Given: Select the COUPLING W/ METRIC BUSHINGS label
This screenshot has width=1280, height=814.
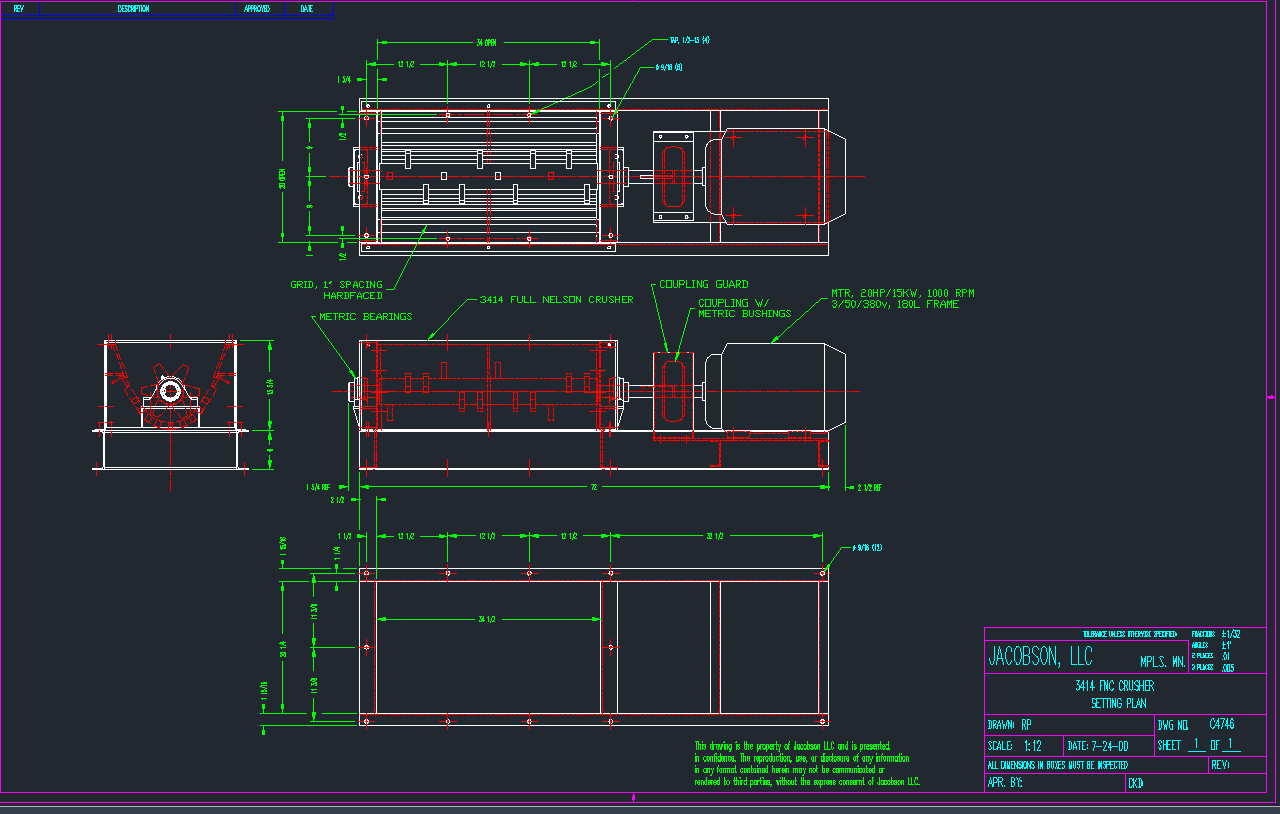Looking at the screenshot, I should (744, 308).
